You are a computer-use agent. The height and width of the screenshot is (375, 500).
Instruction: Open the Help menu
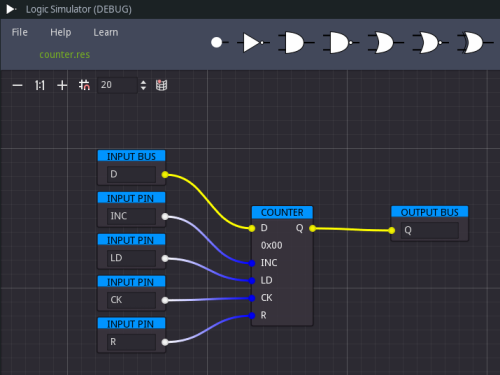(60, 32)
